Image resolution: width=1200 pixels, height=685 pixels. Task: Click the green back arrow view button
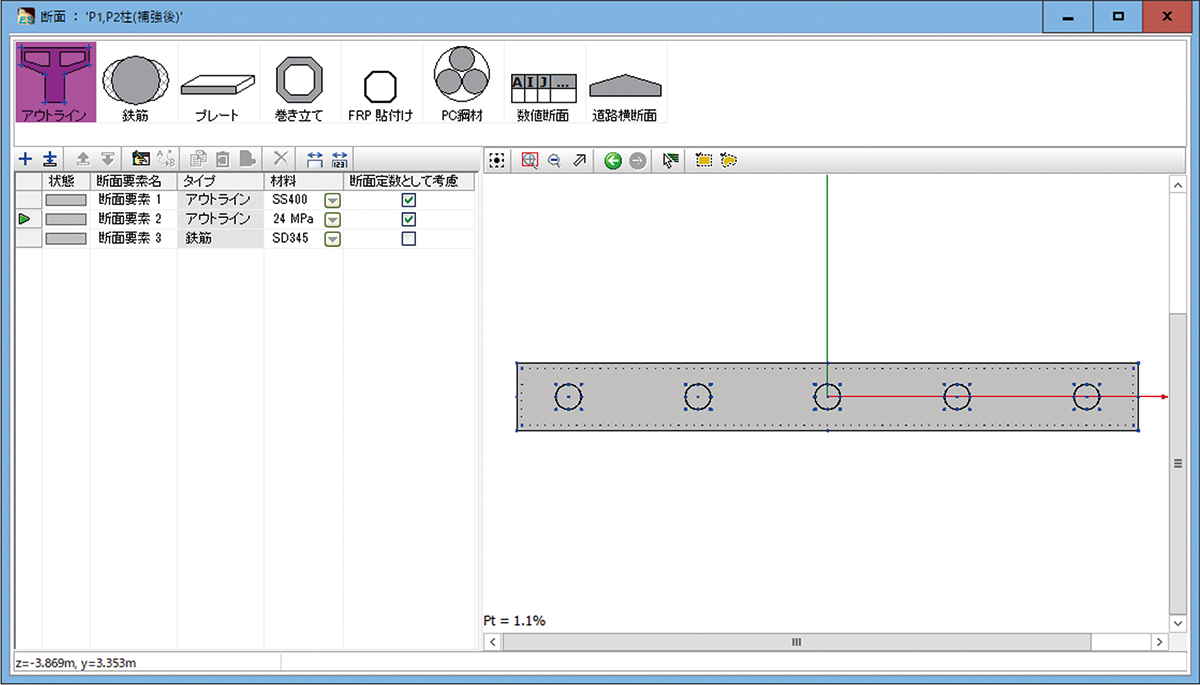click(x=613, y=160)
